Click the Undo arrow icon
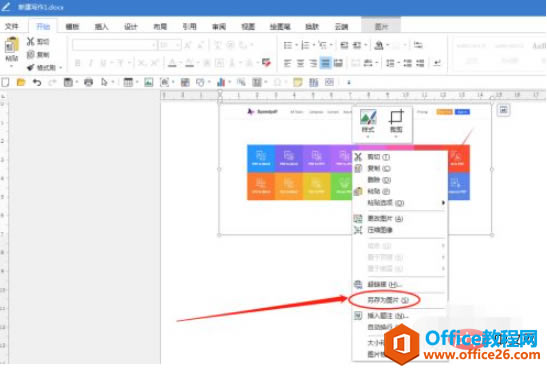This screenshot has width=547, height=372. coord(37,82)
